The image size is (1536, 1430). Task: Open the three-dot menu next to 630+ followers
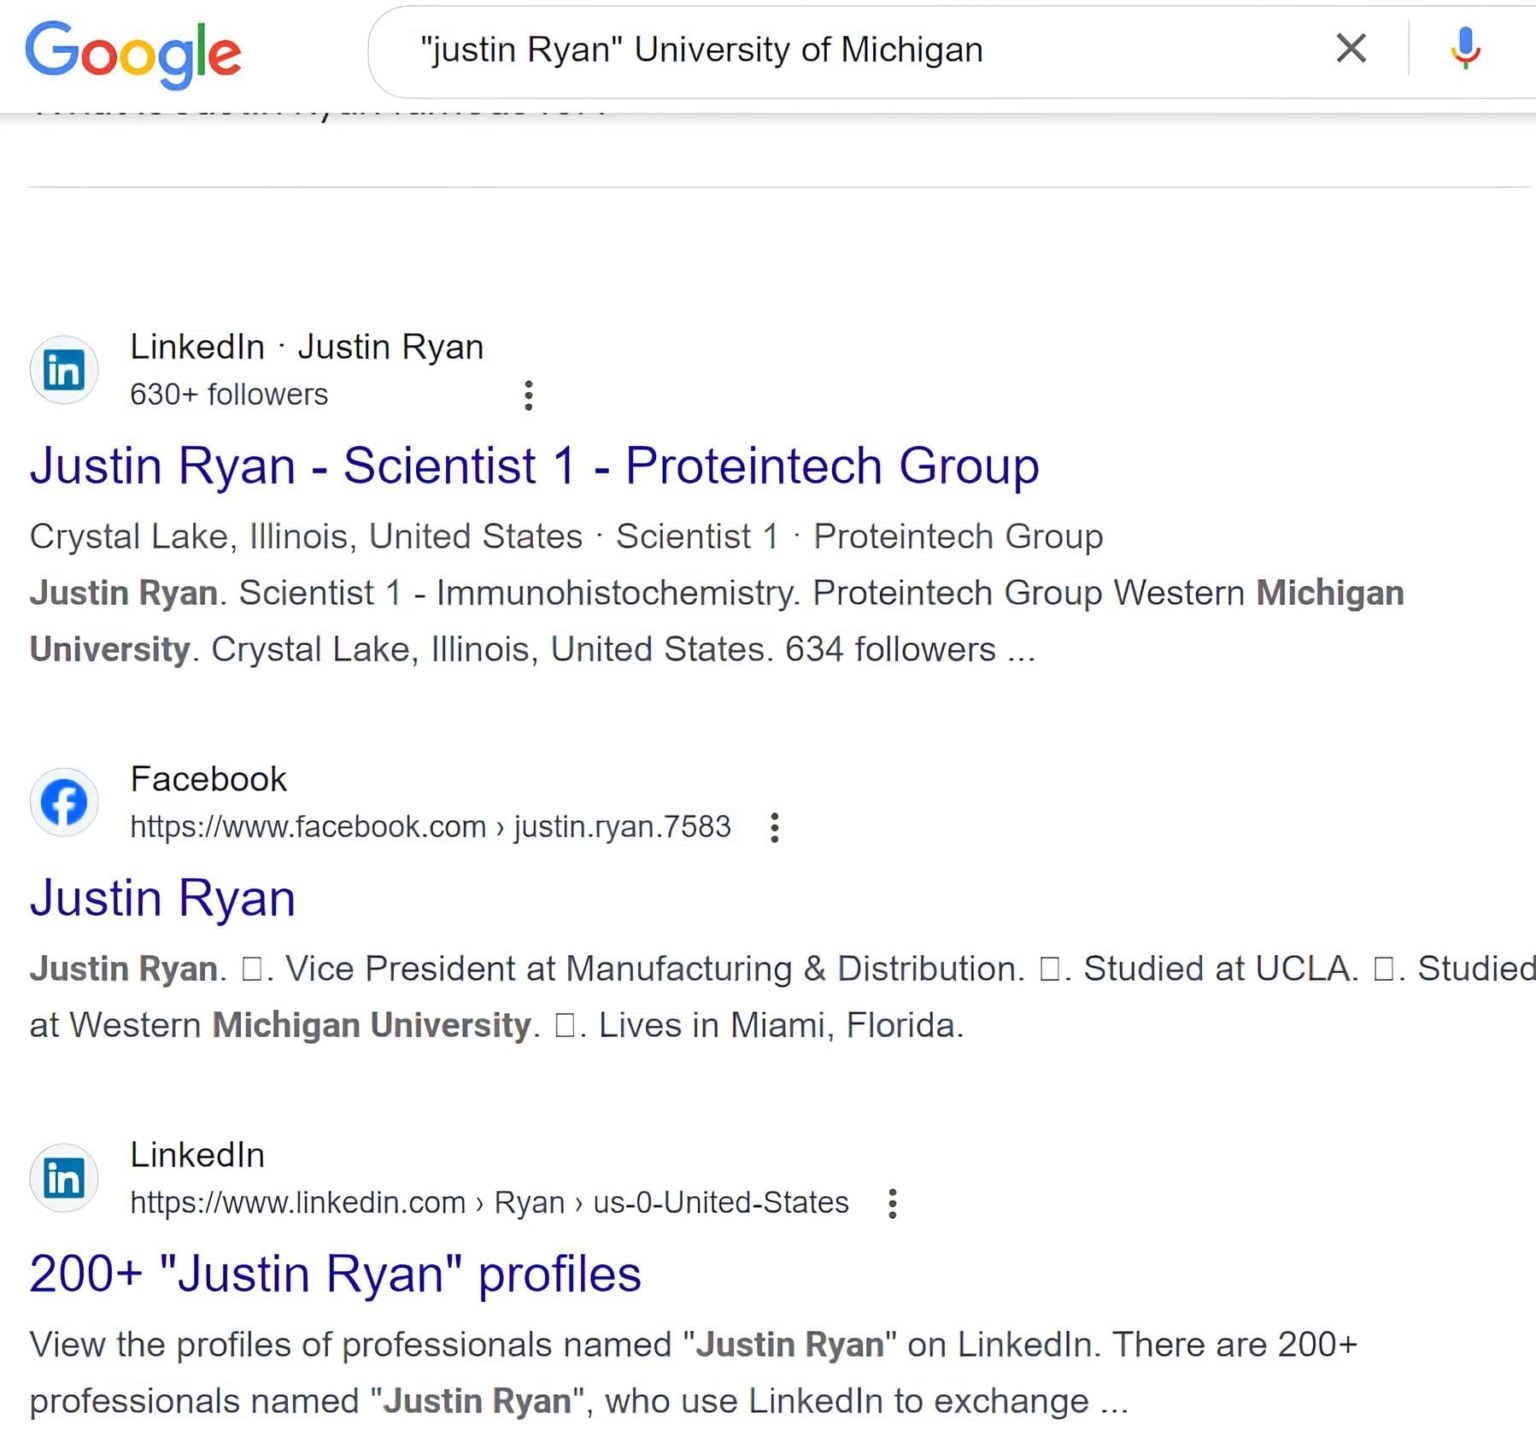(x=528, y=395)
